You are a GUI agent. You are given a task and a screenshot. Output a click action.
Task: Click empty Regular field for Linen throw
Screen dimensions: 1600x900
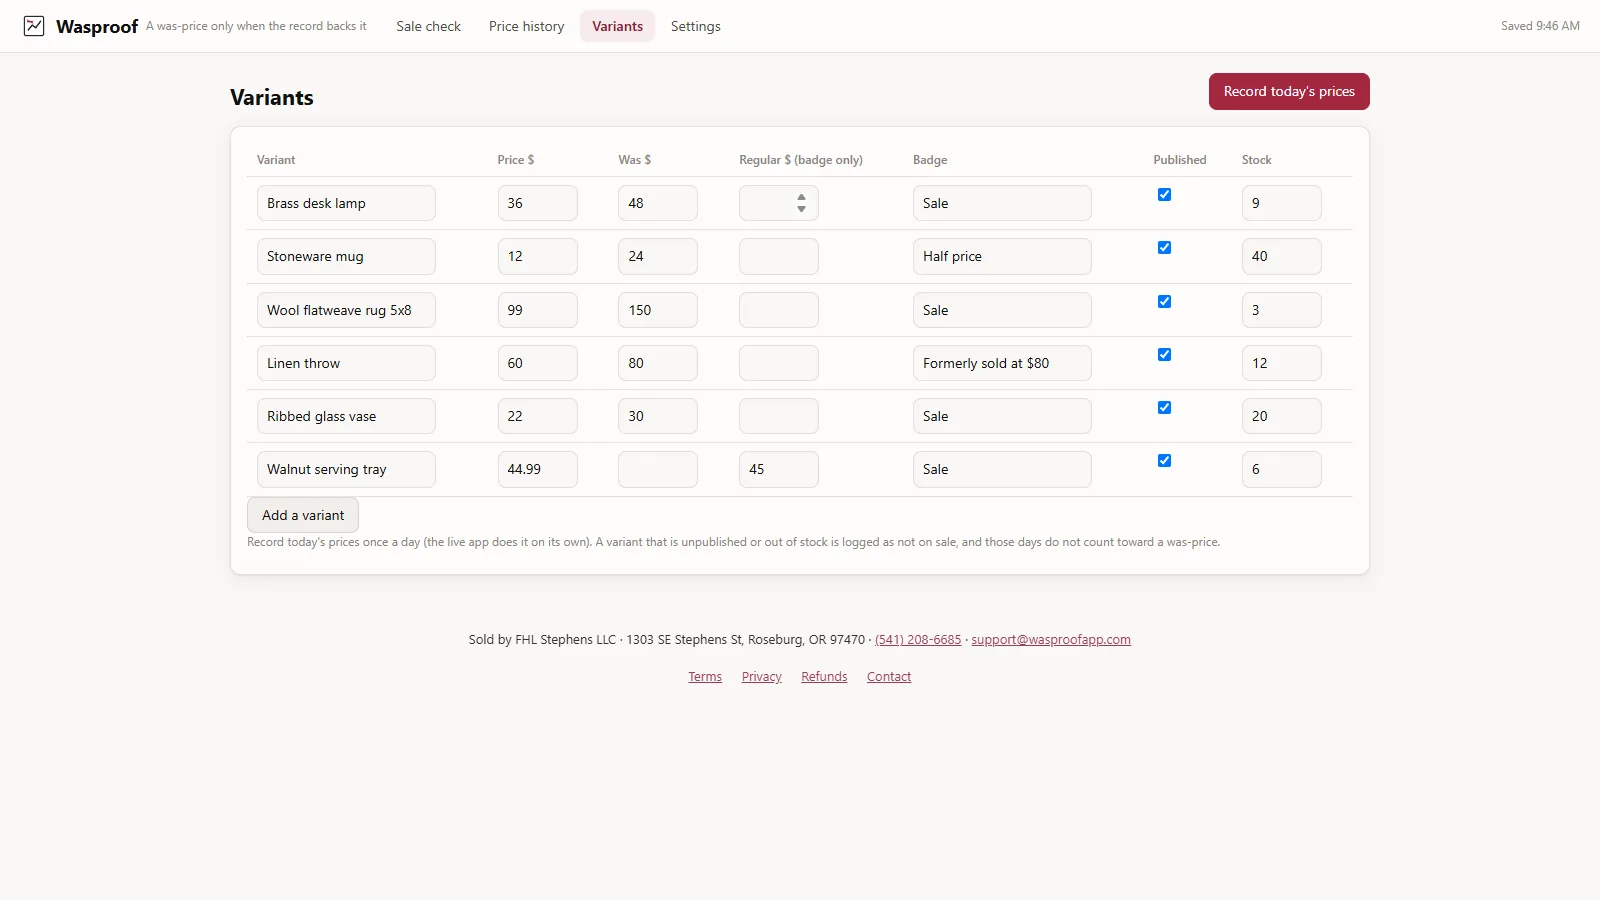pyautogui.click(x=779, y=363)
